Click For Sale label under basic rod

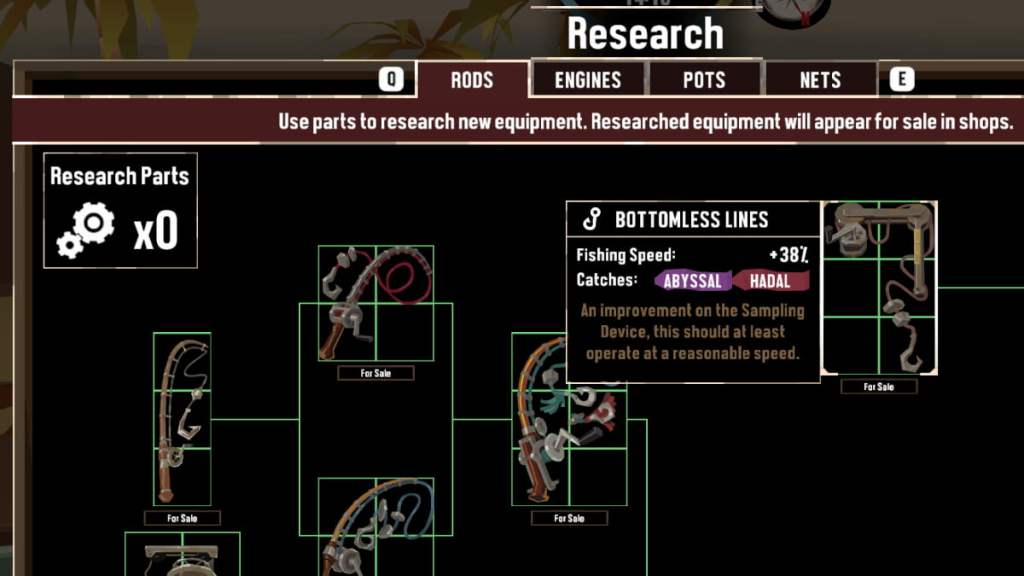click(182, 518)
